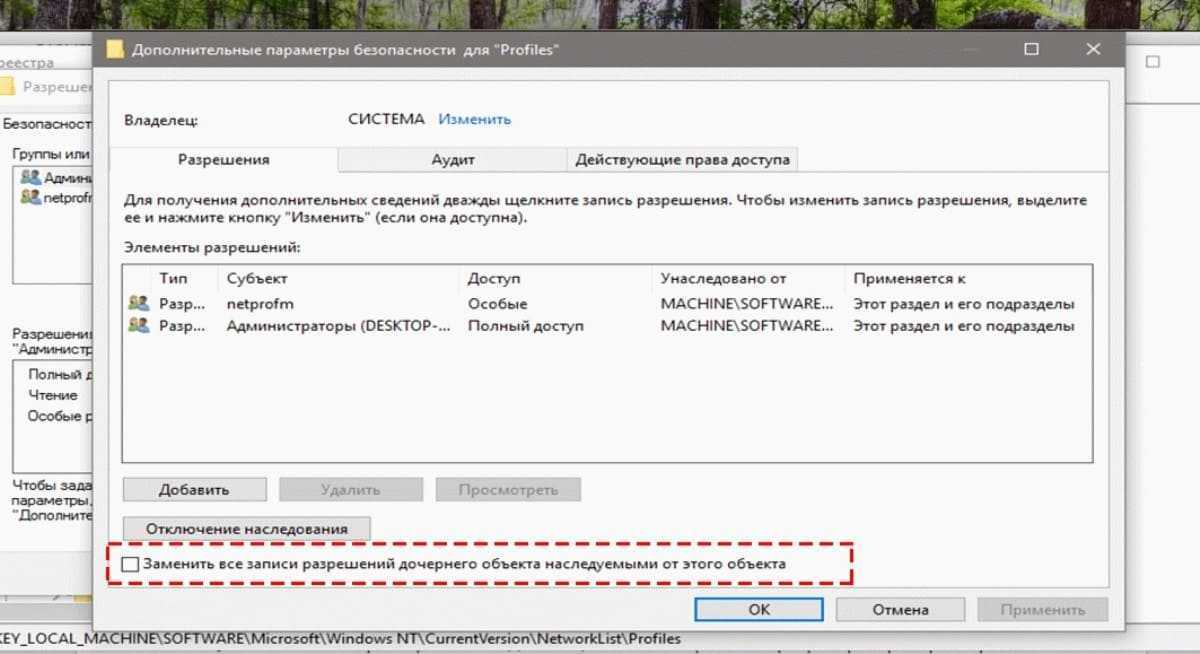The height and width of the screenshot is (654, 1200).
Task: Switch to the Разрешения tab
Action: pyautogui.click(x=223, y=159)
